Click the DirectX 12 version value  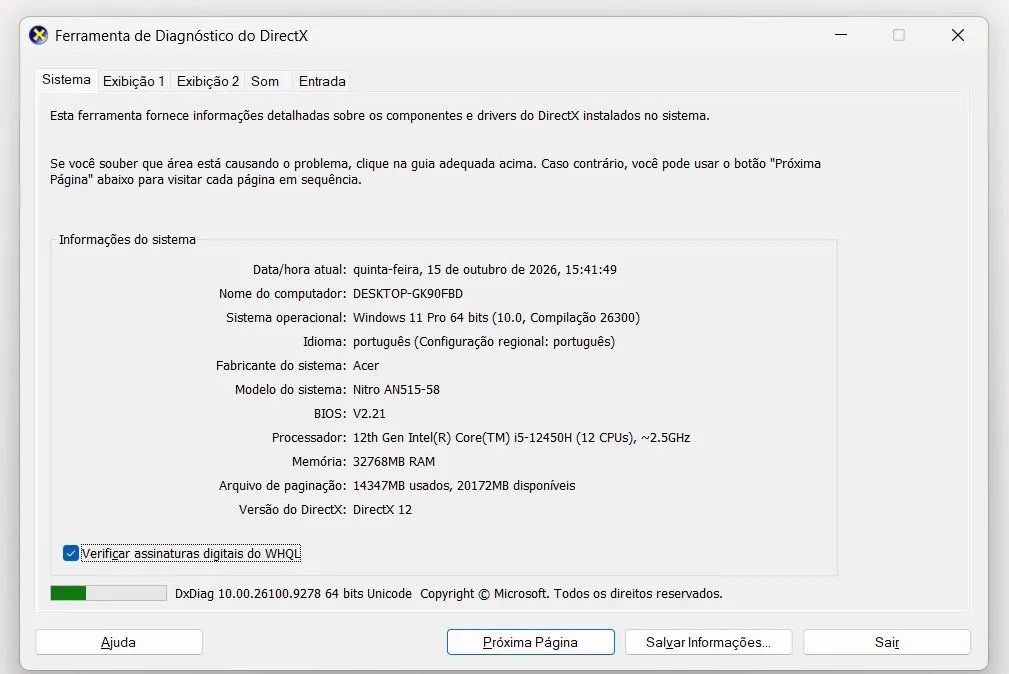[382, 509]
